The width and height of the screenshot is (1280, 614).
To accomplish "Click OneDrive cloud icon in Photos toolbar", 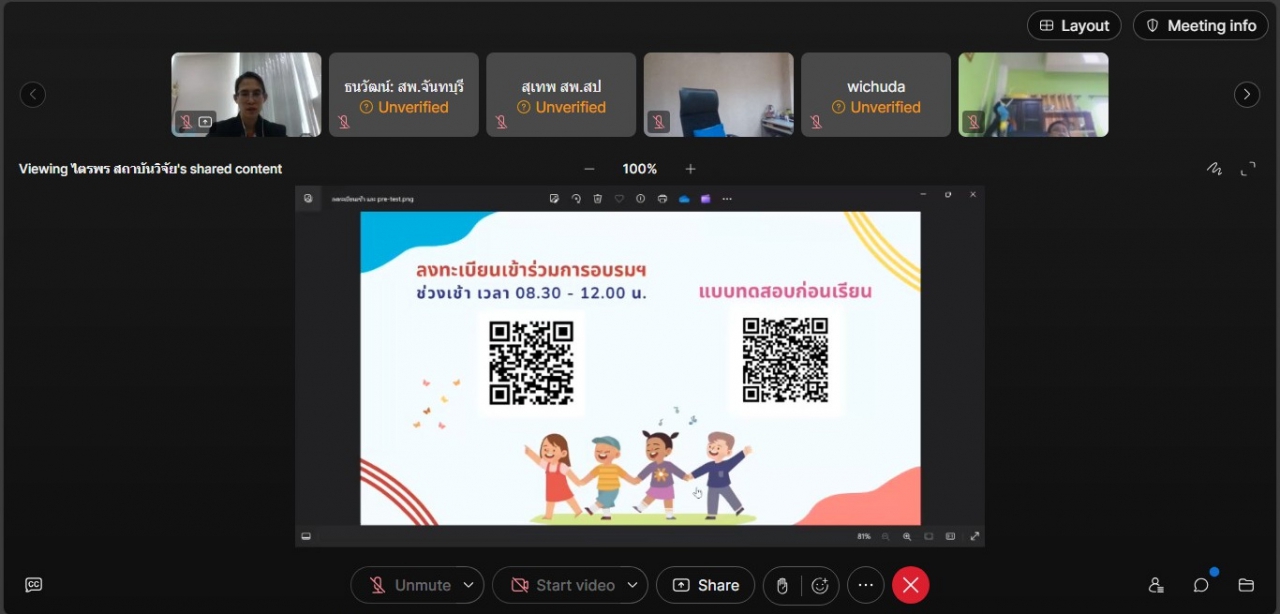I will [684, 198].
